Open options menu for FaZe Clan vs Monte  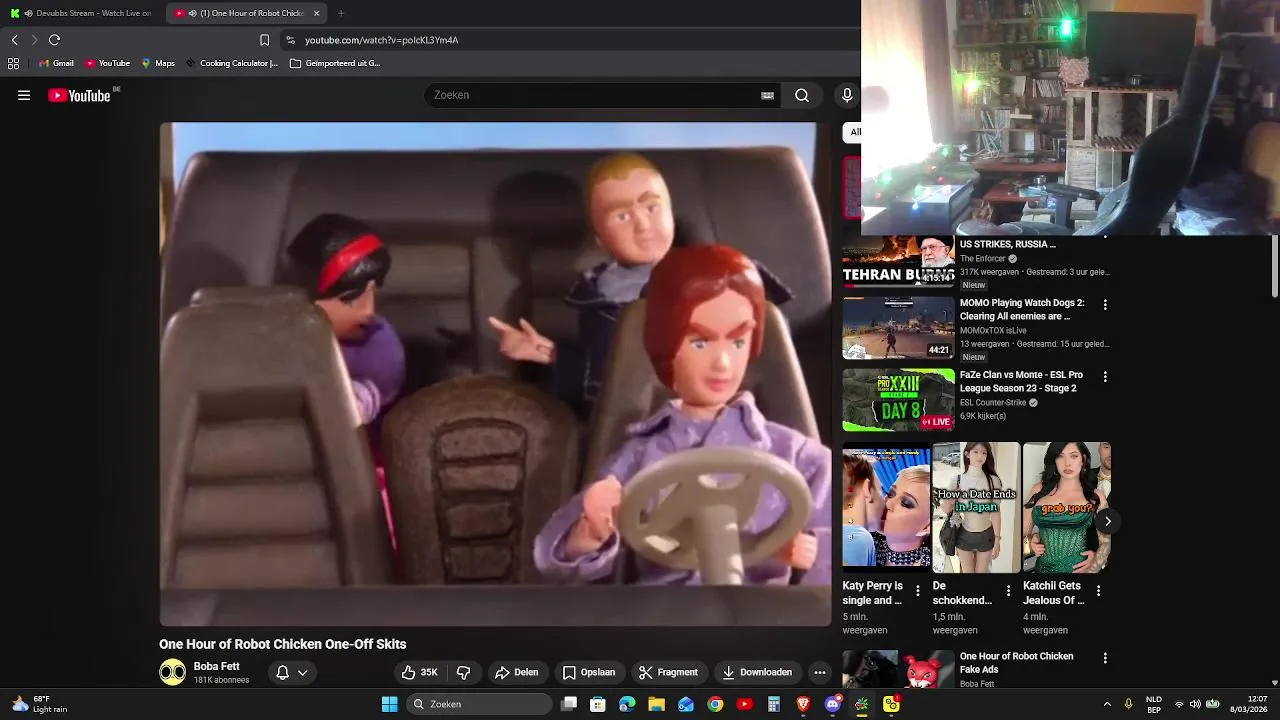coord(1105,377)
